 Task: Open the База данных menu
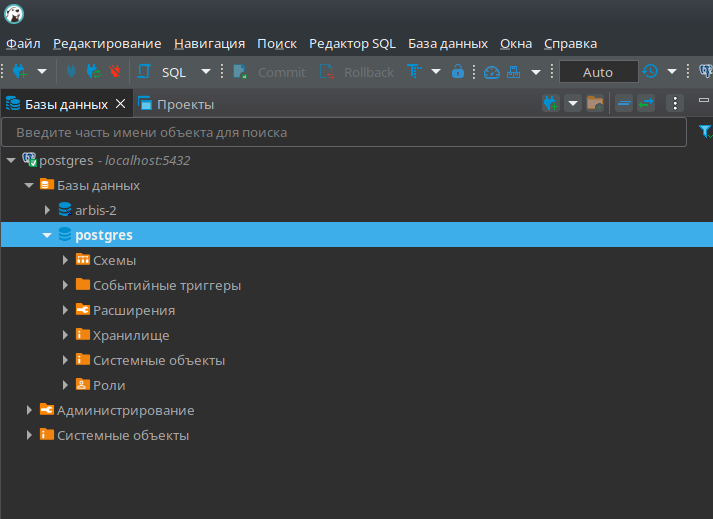(x=448, y=44)
